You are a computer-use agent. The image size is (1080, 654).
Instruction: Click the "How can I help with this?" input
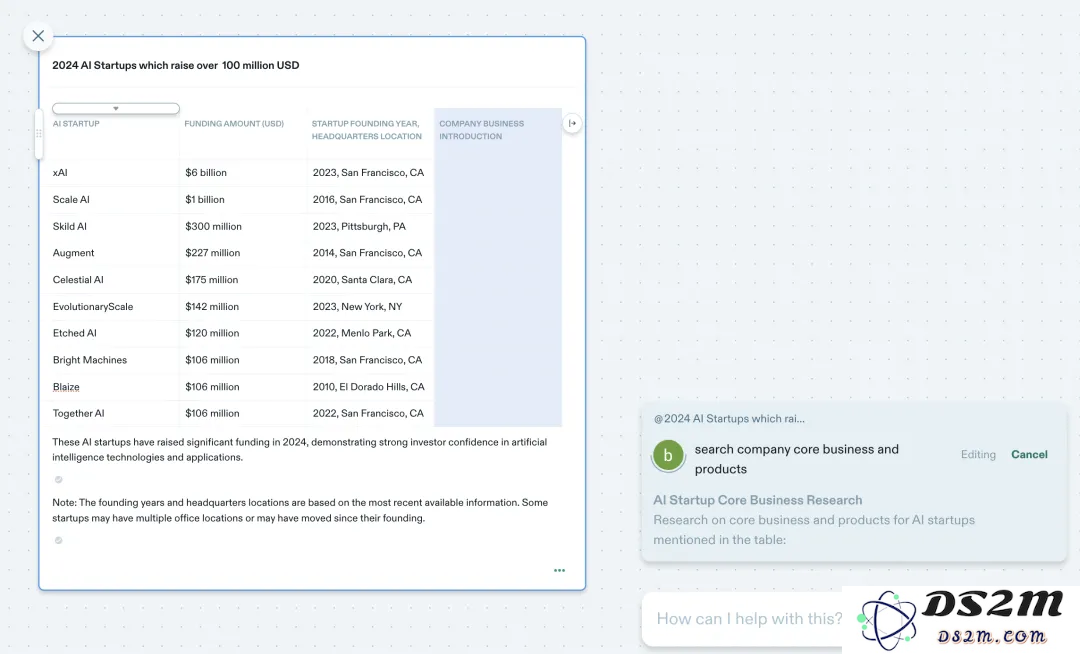click(749, 619)
